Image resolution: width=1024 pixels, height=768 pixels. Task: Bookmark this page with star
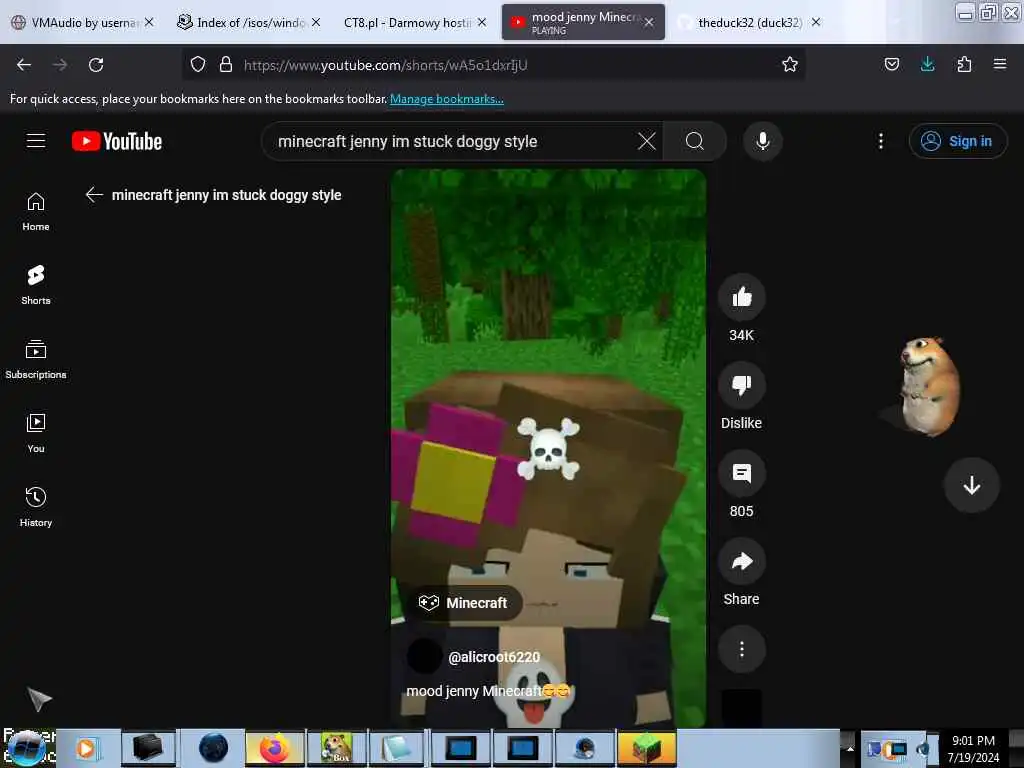[x=790, y=64]
